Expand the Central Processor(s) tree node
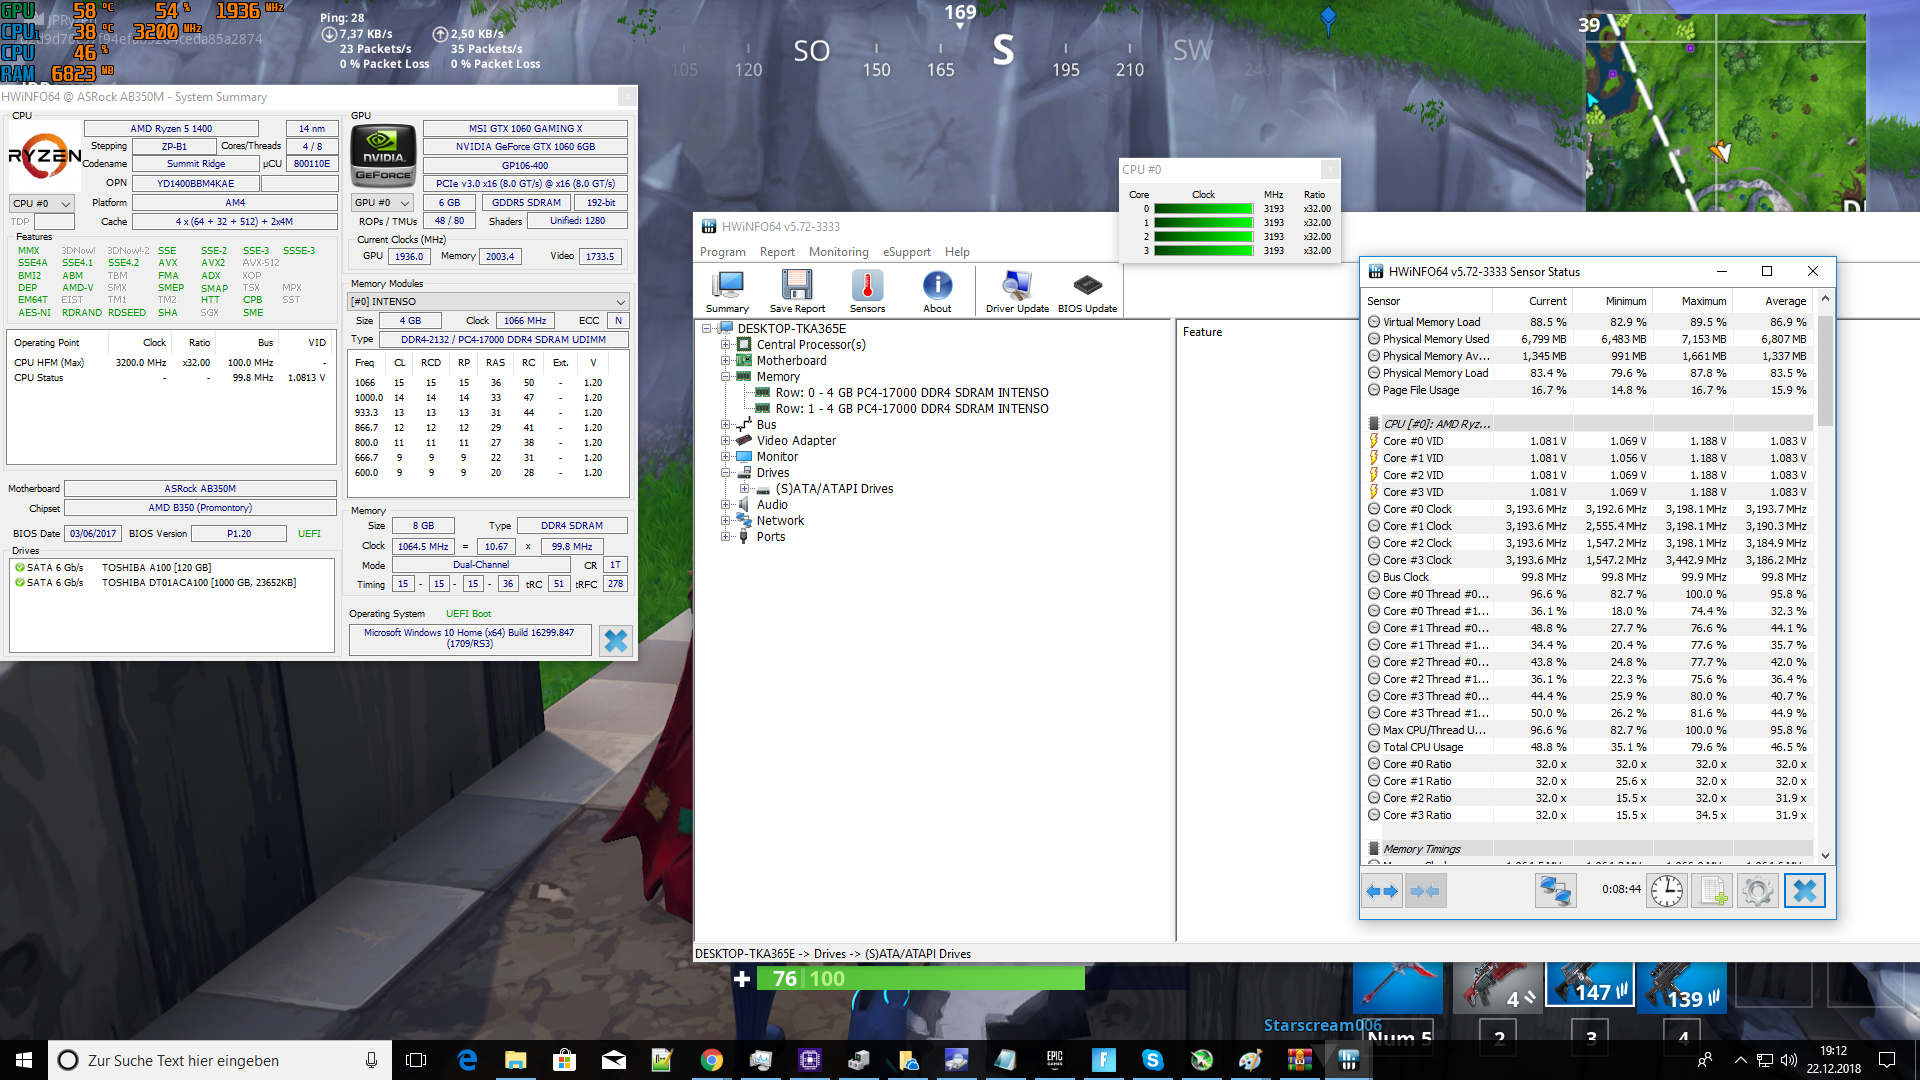This screenshot has height=1080, width=1920. (x=726, y=345)
